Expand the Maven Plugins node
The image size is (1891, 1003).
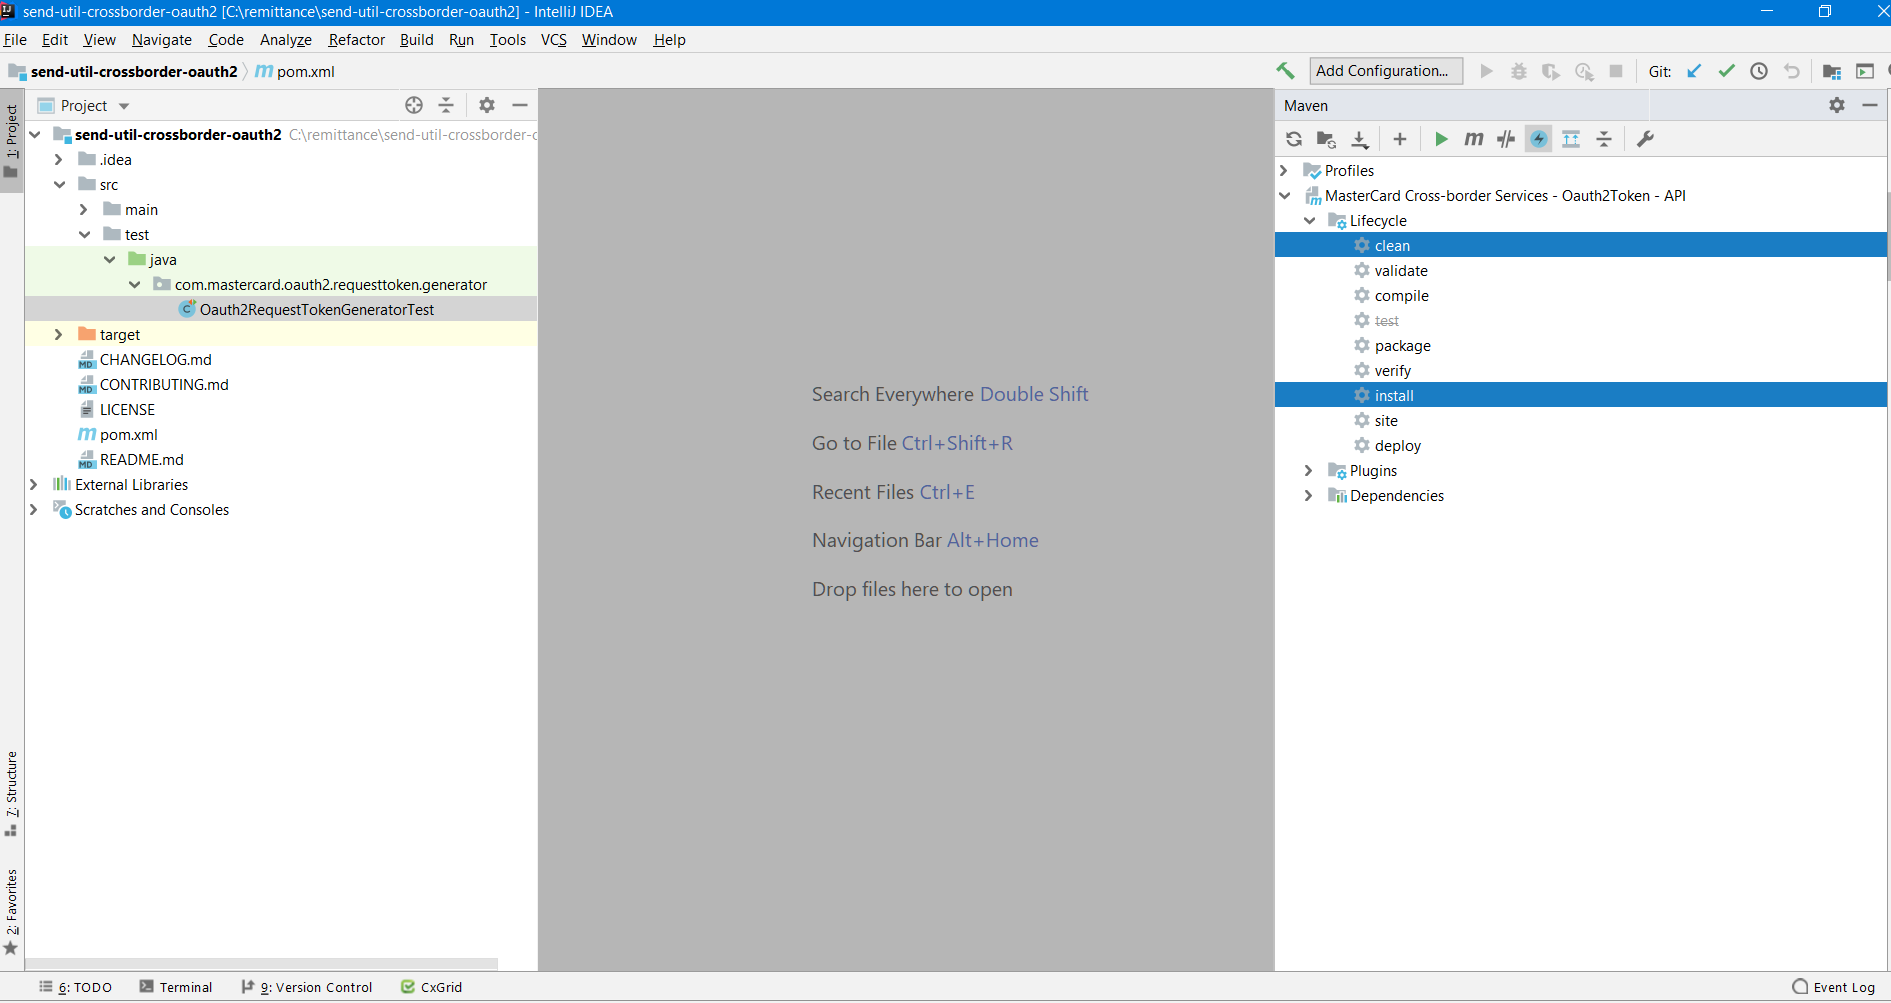click(x=1308, y=471)
